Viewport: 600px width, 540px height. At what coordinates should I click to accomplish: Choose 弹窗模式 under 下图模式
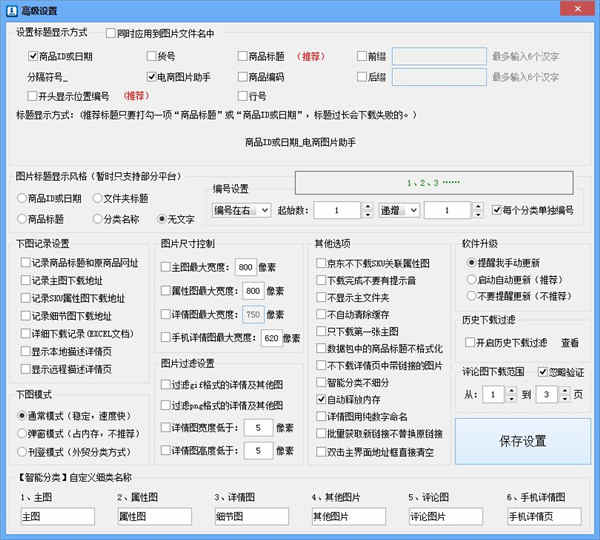[x=24, y=433]
